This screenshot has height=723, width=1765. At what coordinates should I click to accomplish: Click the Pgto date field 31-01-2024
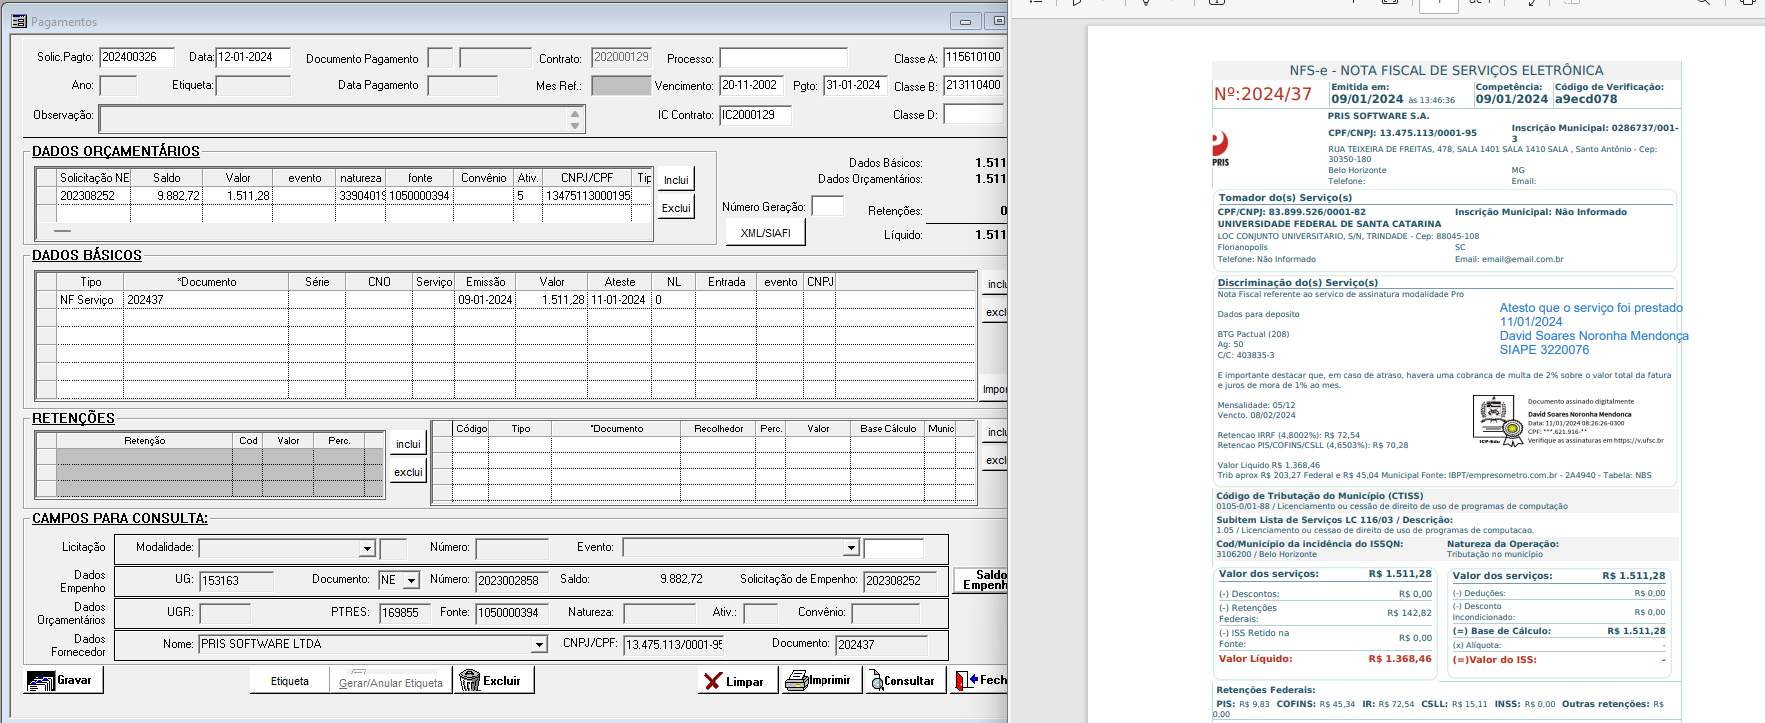point(855,86)
